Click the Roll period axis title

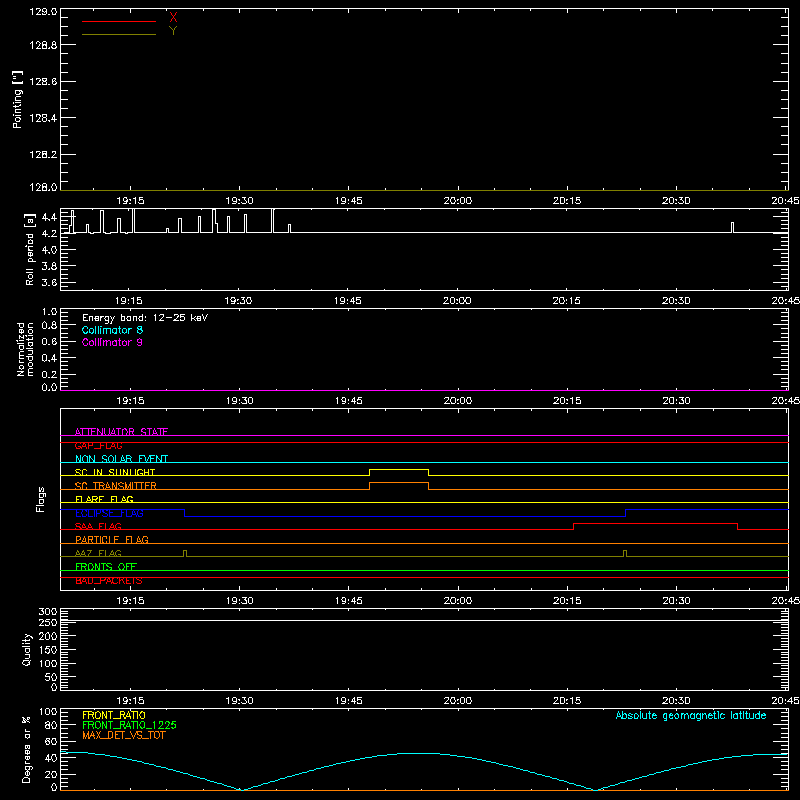coord(30,249)
